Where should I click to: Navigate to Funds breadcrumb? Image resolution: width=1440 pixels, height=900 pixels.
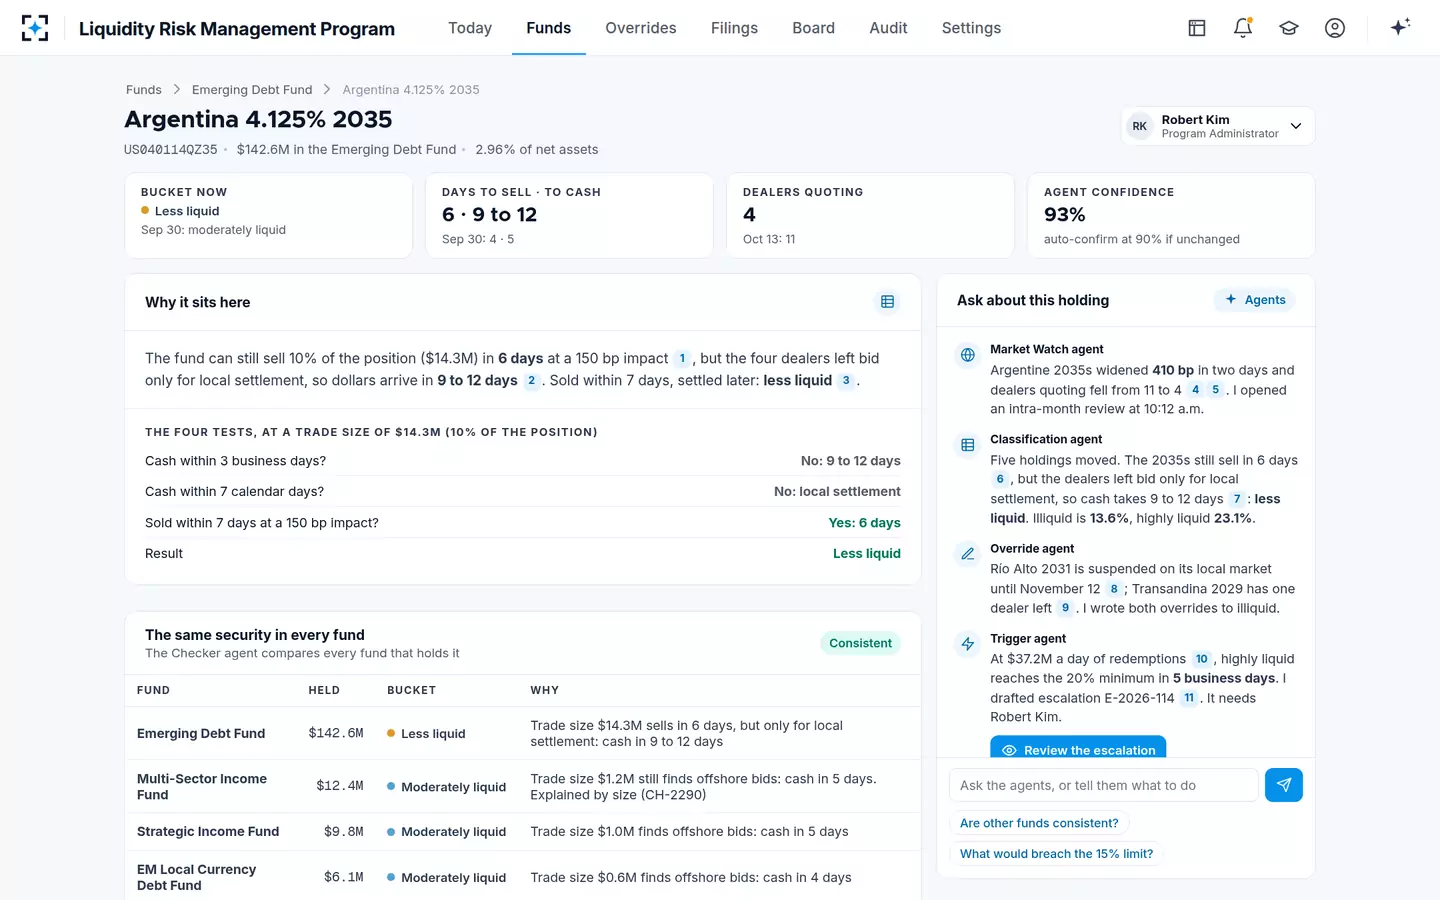(144, 90)
